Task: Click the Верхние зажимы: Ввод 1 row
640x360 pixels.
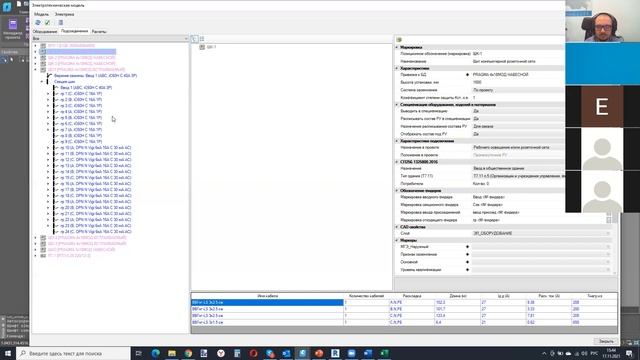Action: click(x=95, y=76)
